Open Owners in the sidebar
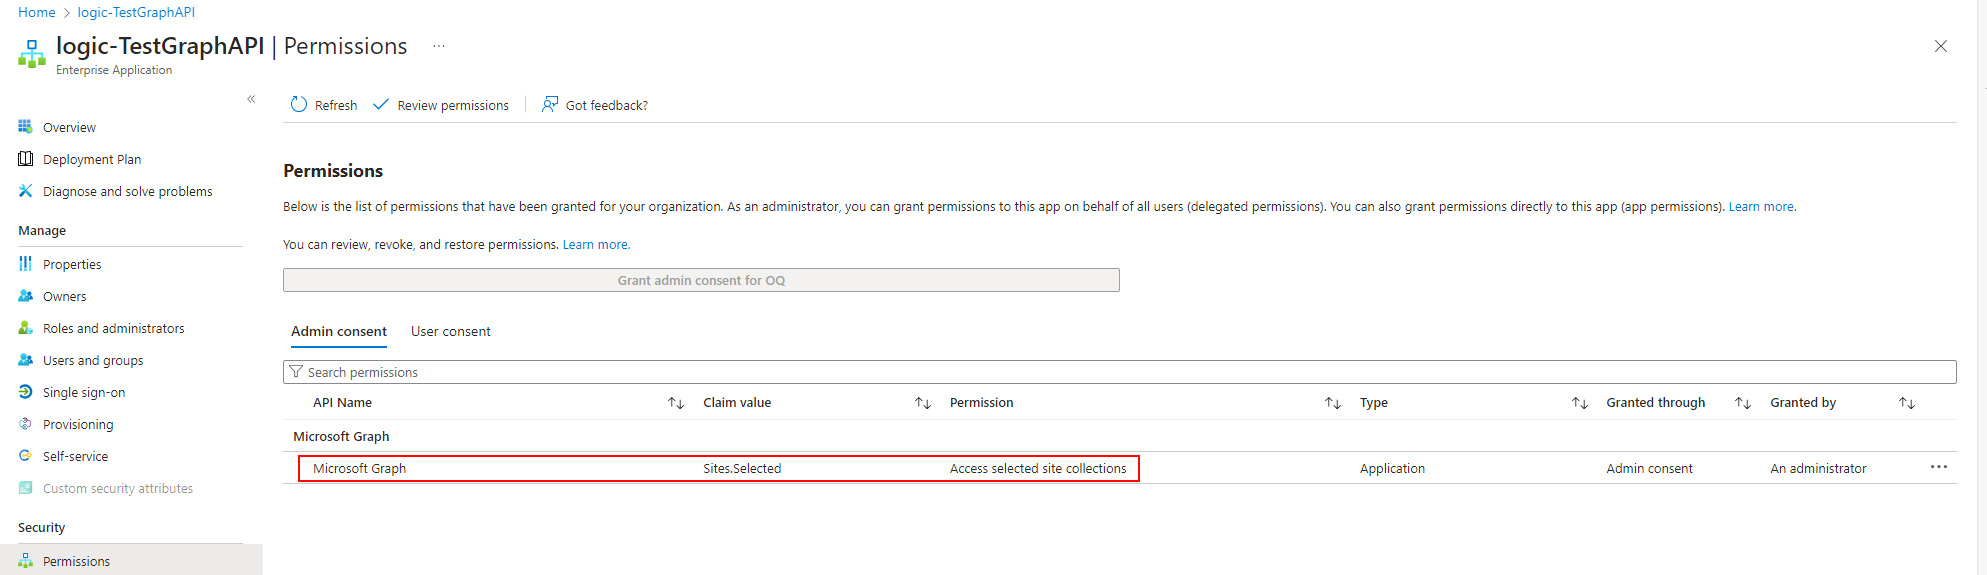 point(64,296)
